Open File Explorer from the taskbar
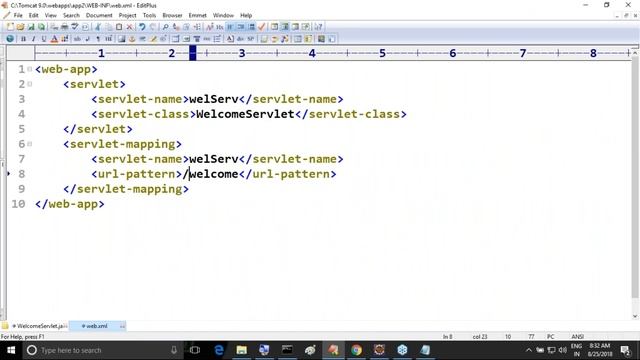Image resolution: width=640 pixels, height=360 pixels. pos(242,350)
